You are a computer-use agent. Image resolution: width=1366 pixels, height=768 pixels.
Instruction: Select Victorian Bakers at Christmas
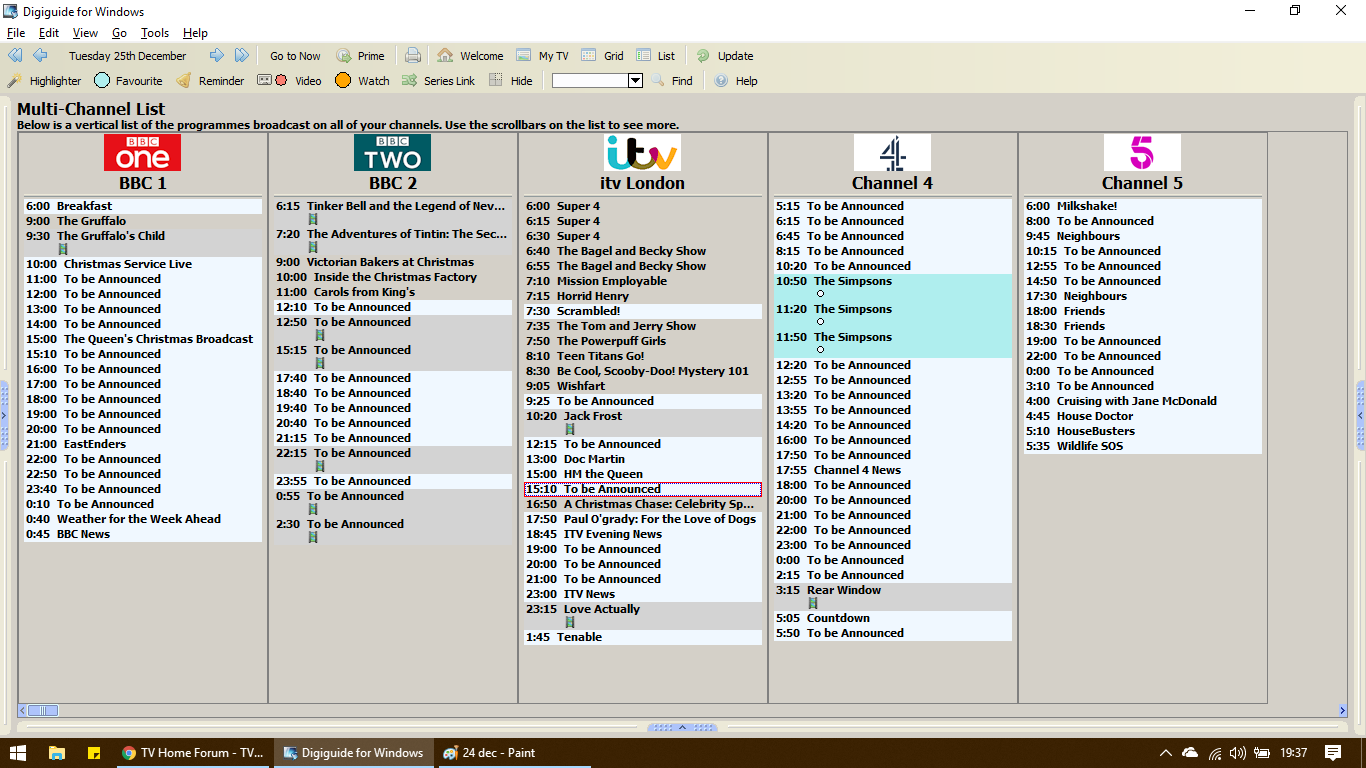[393, 262]
